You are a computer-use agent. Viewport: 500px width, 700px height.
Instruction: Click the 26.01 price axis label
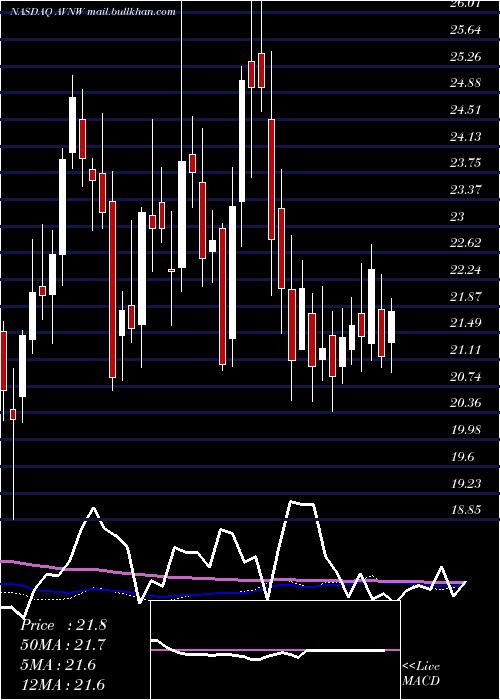[x=466, y=4]
